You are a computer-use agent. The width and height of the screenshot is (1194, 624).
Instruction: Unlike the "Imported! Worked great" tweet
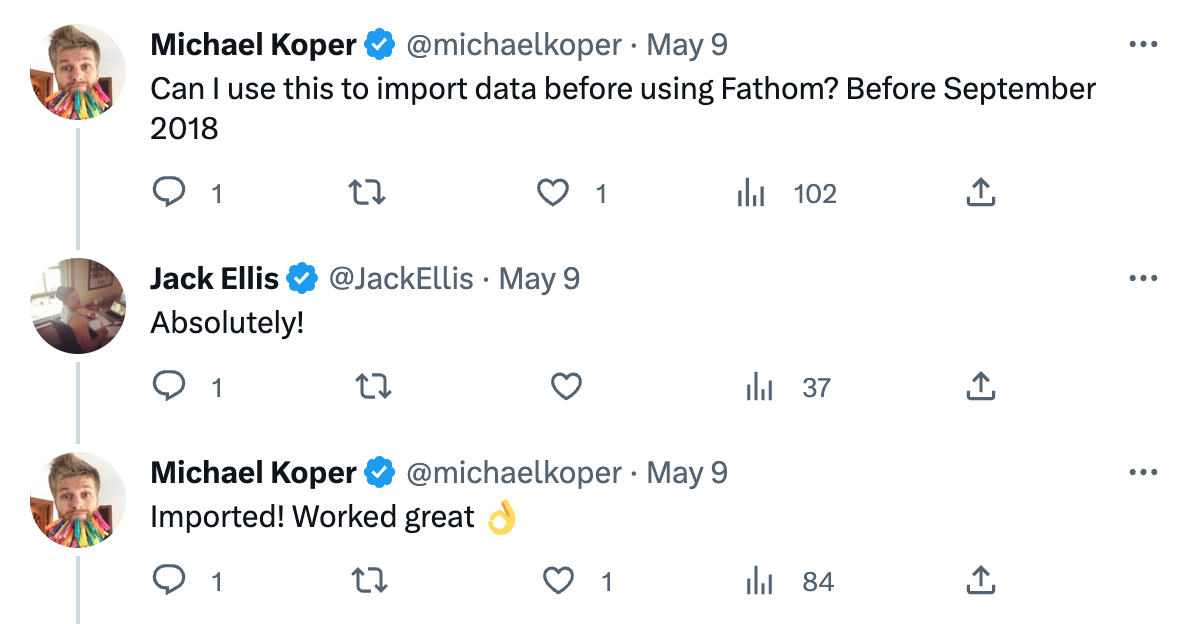pyautogui.click(x=558, y=580)
